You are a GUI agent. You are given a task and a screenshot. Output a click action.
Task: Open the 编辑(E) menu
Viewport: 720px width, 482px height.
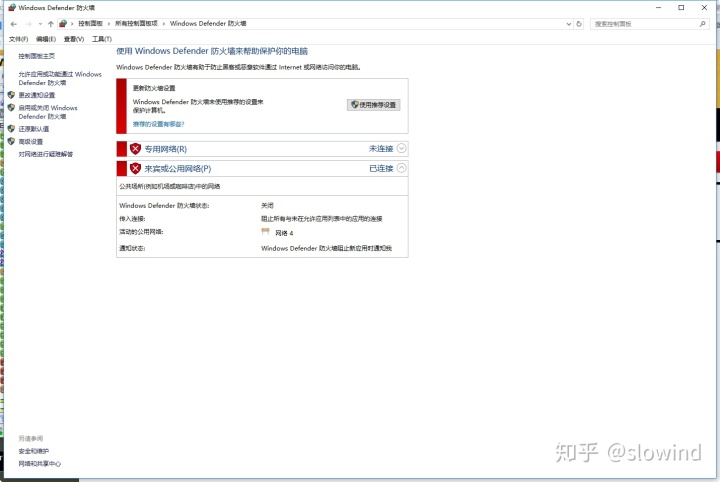pyautogui.click(x=46, y=39)
